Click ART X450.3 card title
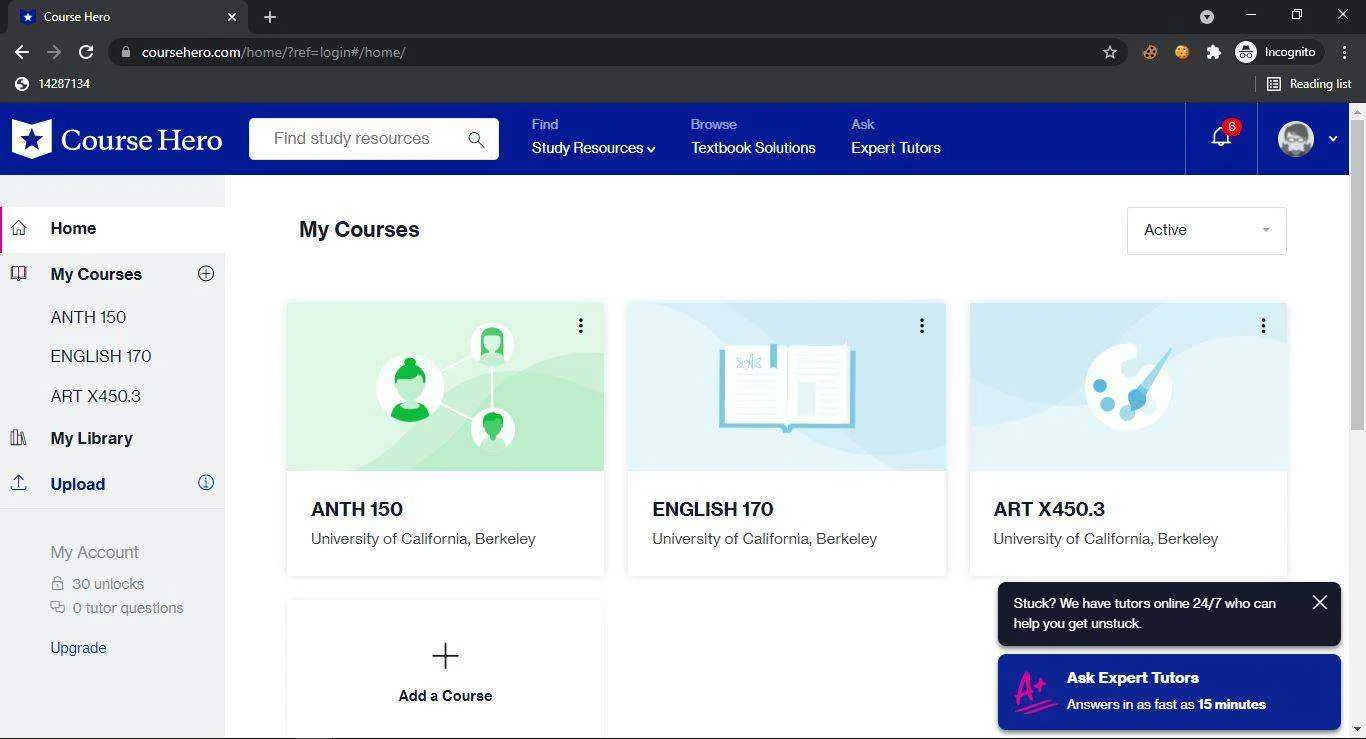Image resolution: width=1366 pixels, height=739 pixels. 1049,509
